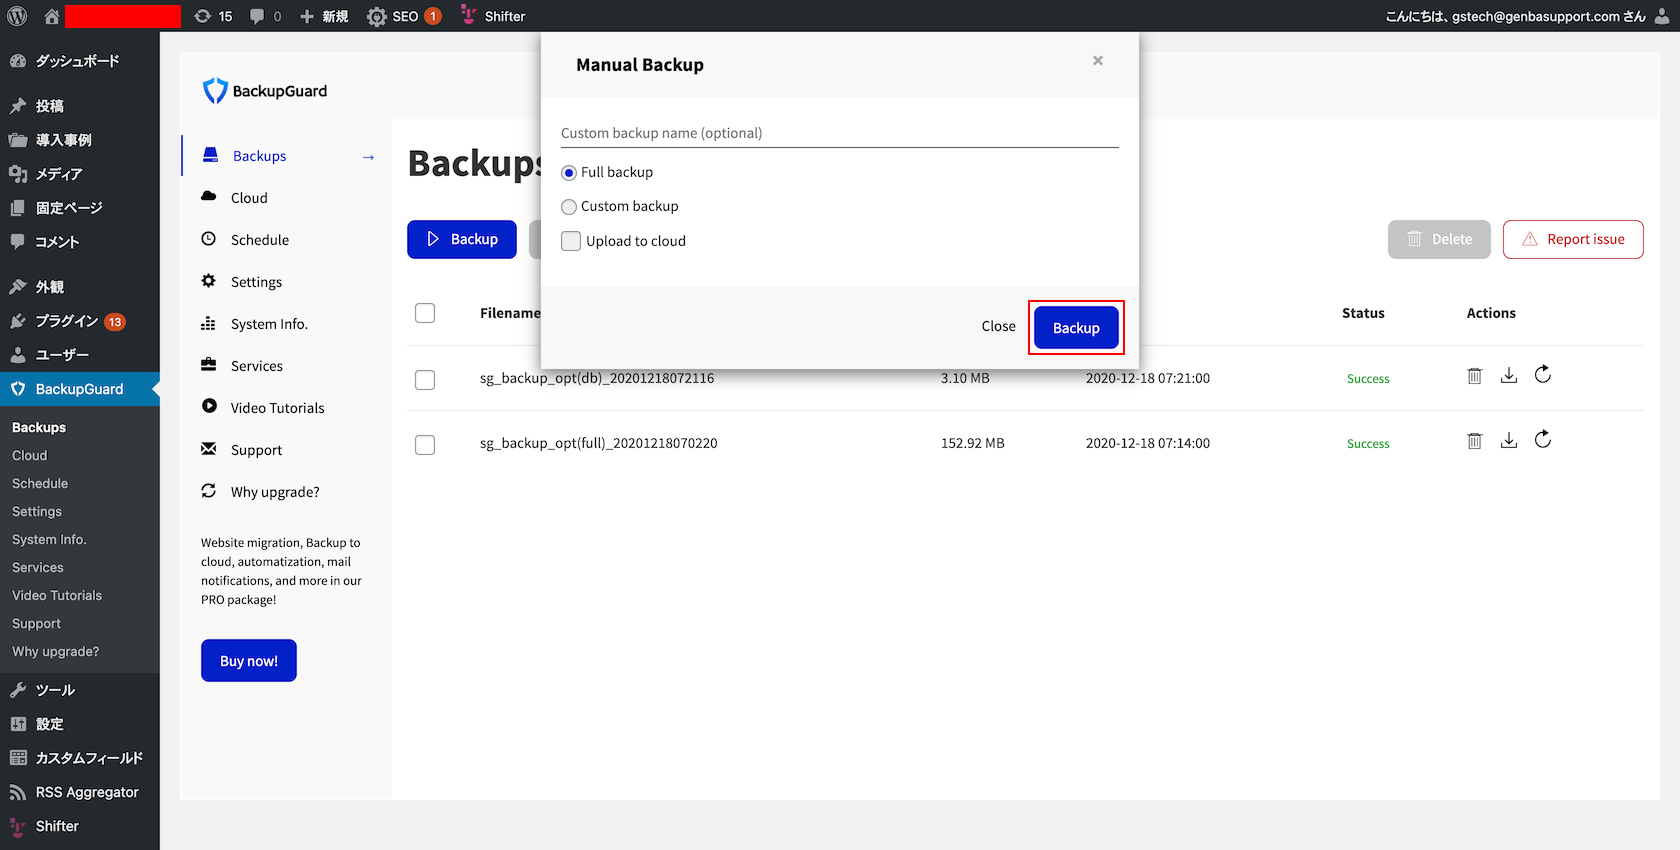Download the sg_backup_opt(full) backup
The width and height of the screenshot is (1680, 850).
tap(1509, 440)
